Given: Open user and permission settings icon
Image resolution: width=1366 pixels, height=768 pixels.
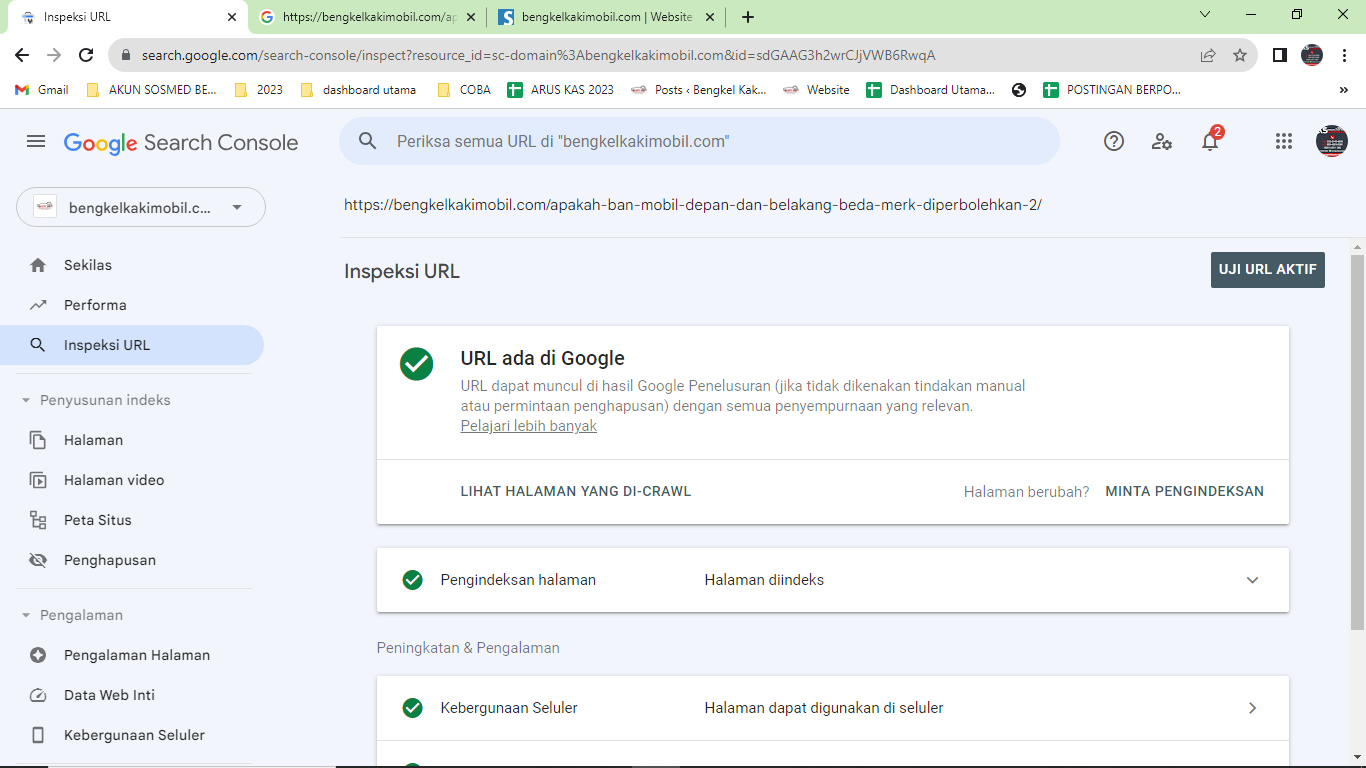Looking at the screenshot, I should coord(1162,142).
